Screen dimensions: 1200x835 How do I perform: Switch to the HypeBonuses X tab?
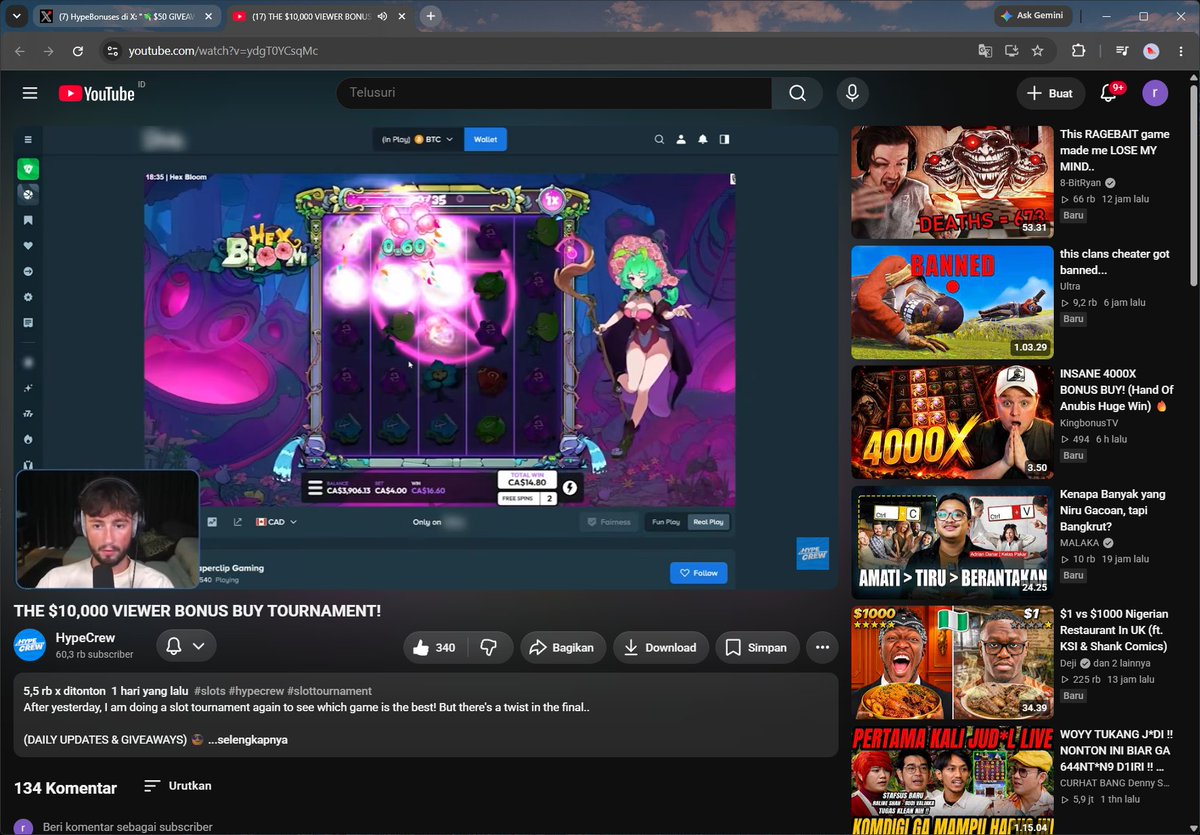coord(125,16)
